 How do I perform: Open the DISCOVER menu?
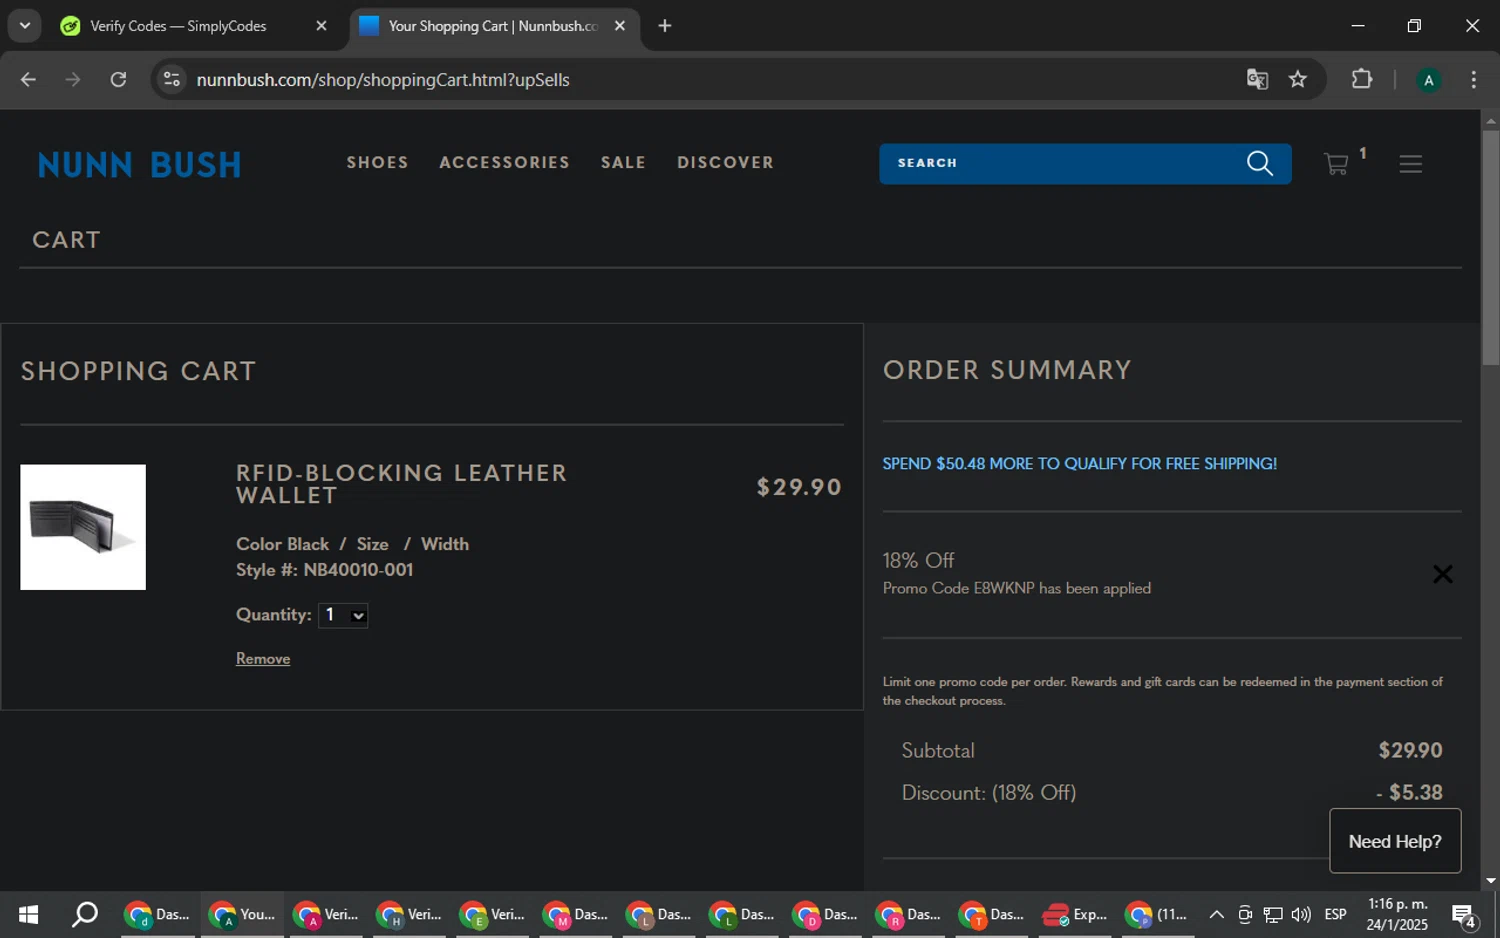click(x=725, y=162)
